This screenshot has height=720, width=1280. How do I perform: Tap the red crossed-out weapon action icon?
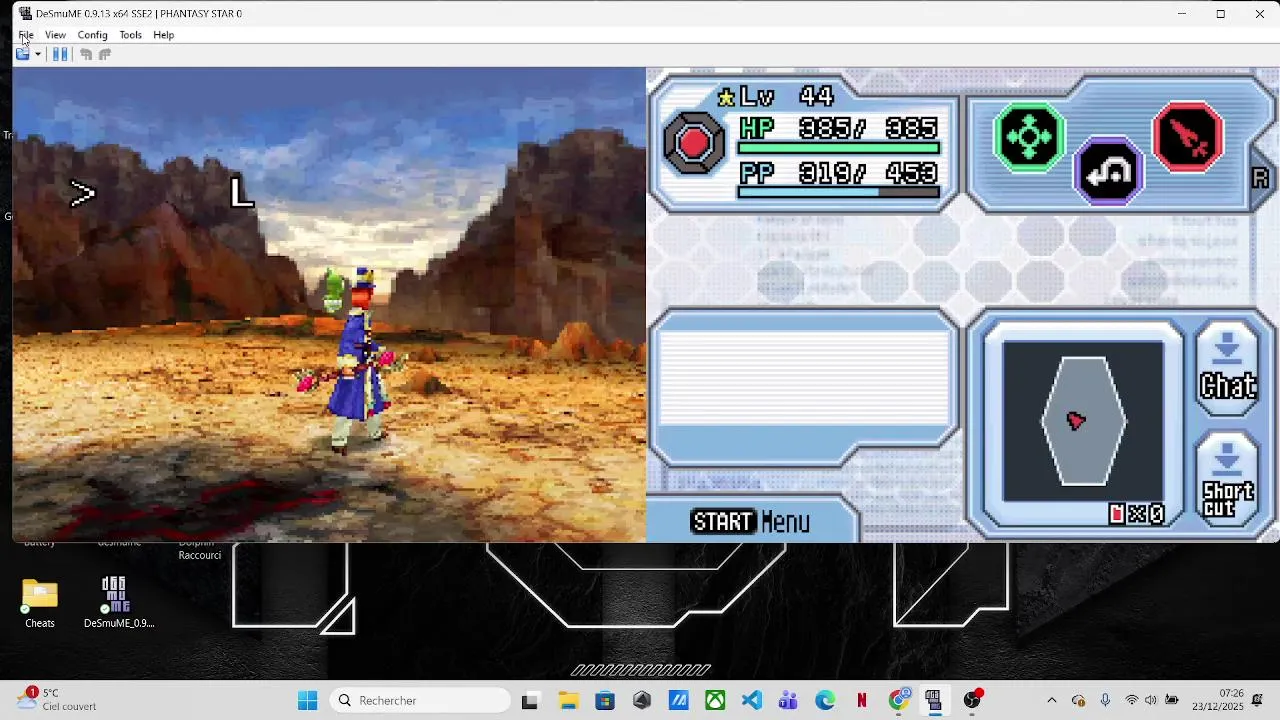1188,137
